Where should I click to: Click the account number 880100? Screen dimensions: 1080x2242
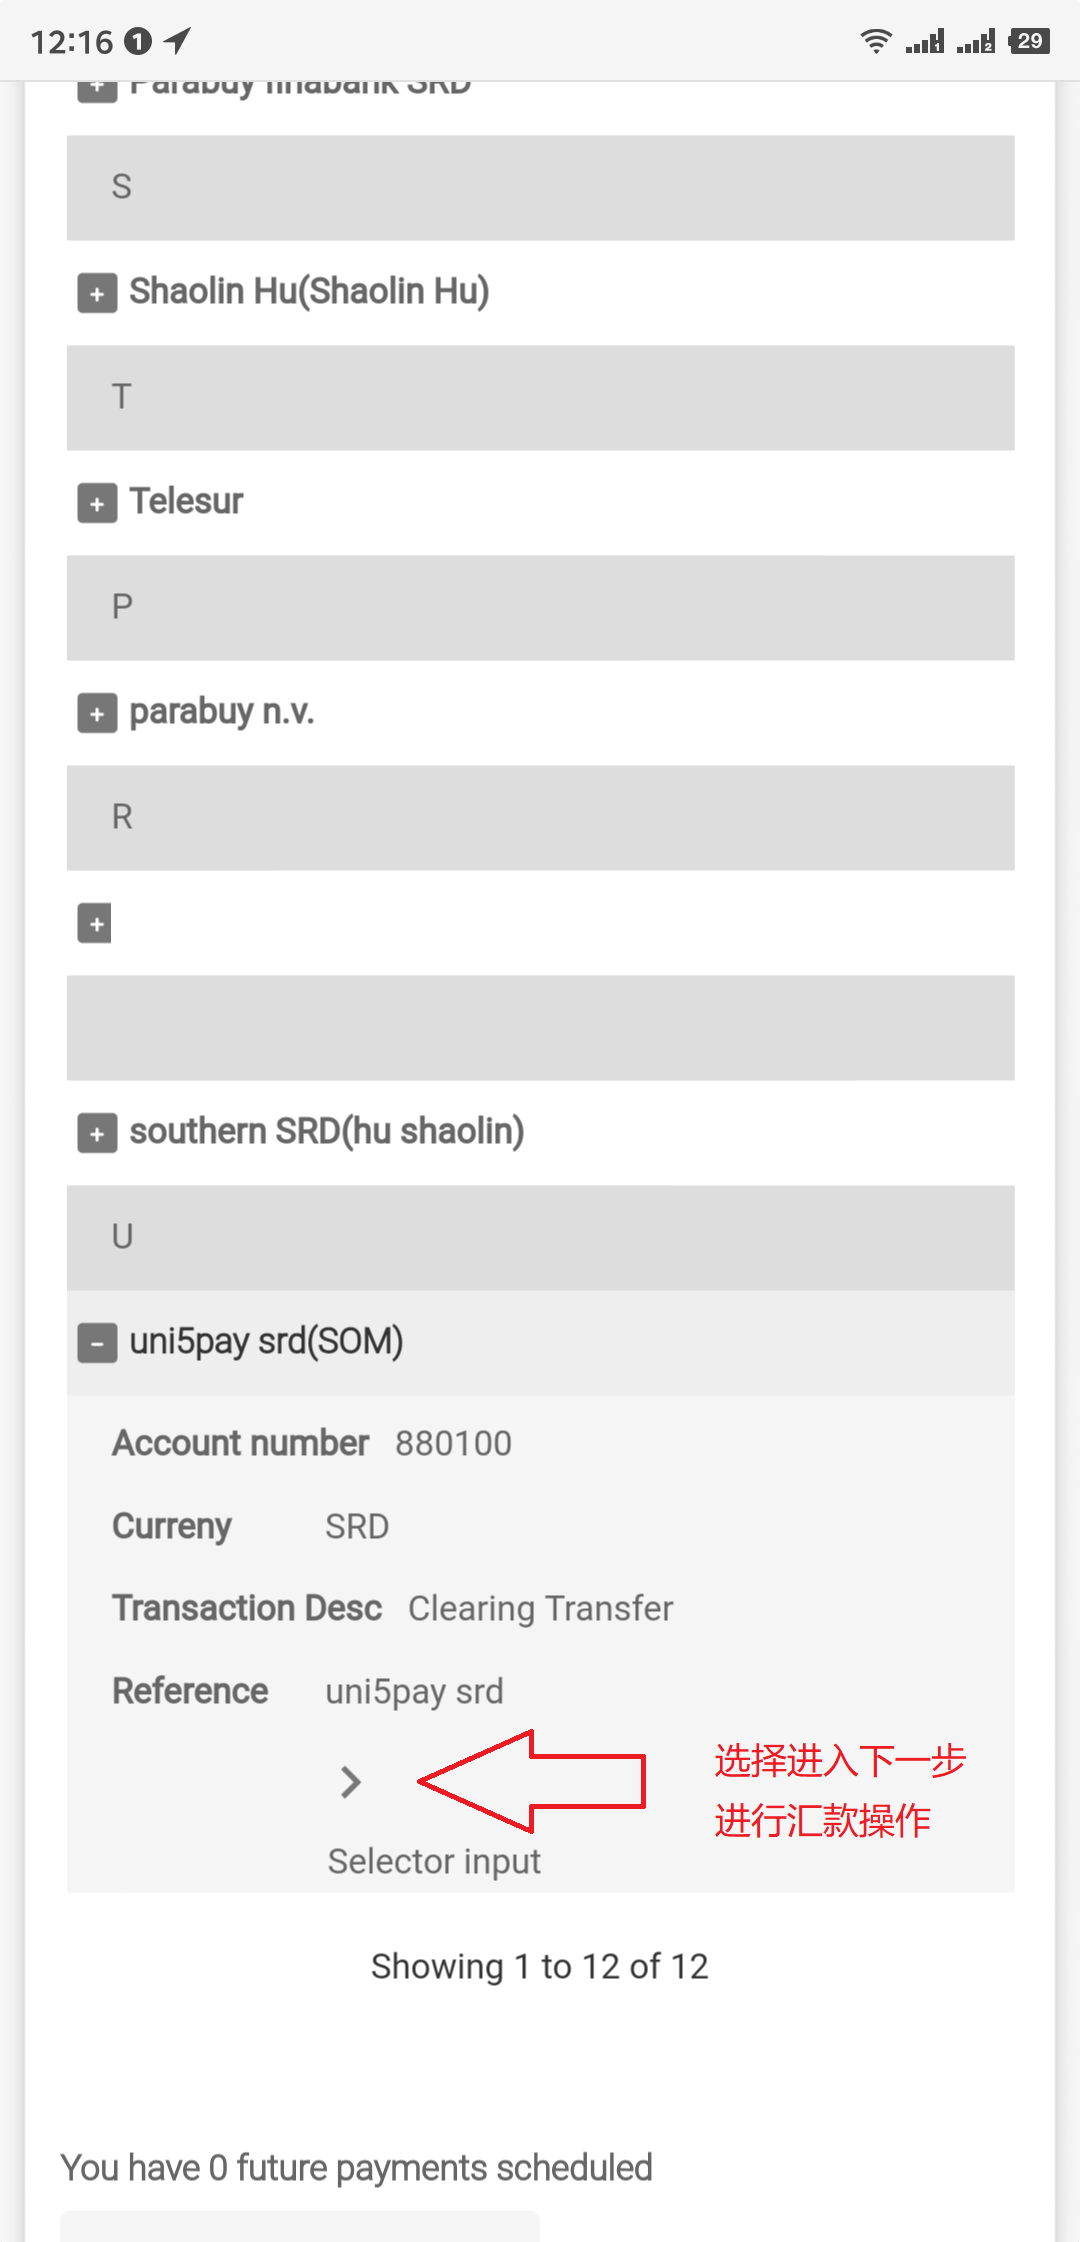coord(453,1443)
